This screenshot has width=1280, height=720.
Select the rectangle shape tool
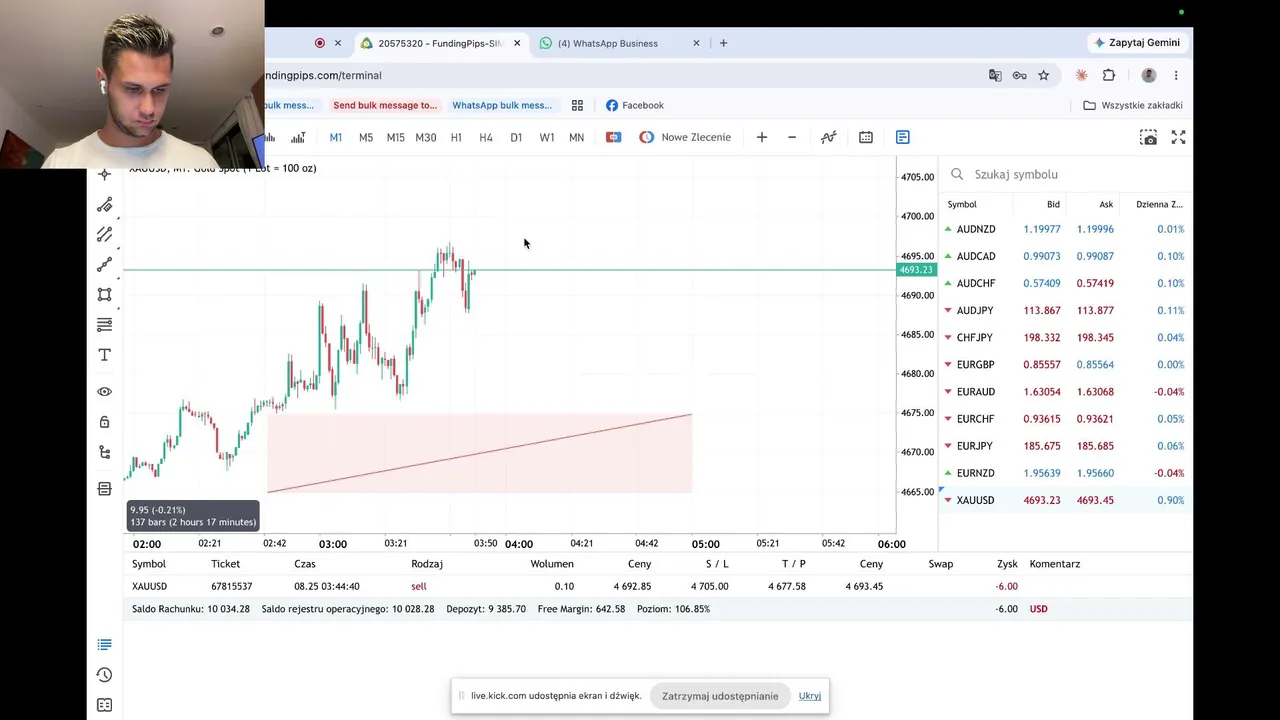click(x=104, y=295)
